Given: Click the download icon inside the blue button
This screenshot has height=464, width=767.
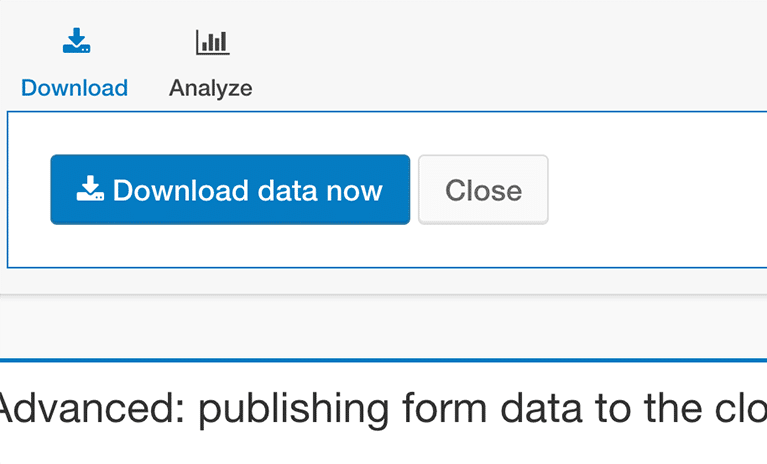Looking at the screenshot, I should pyautogui.click(x=90, y=189).
